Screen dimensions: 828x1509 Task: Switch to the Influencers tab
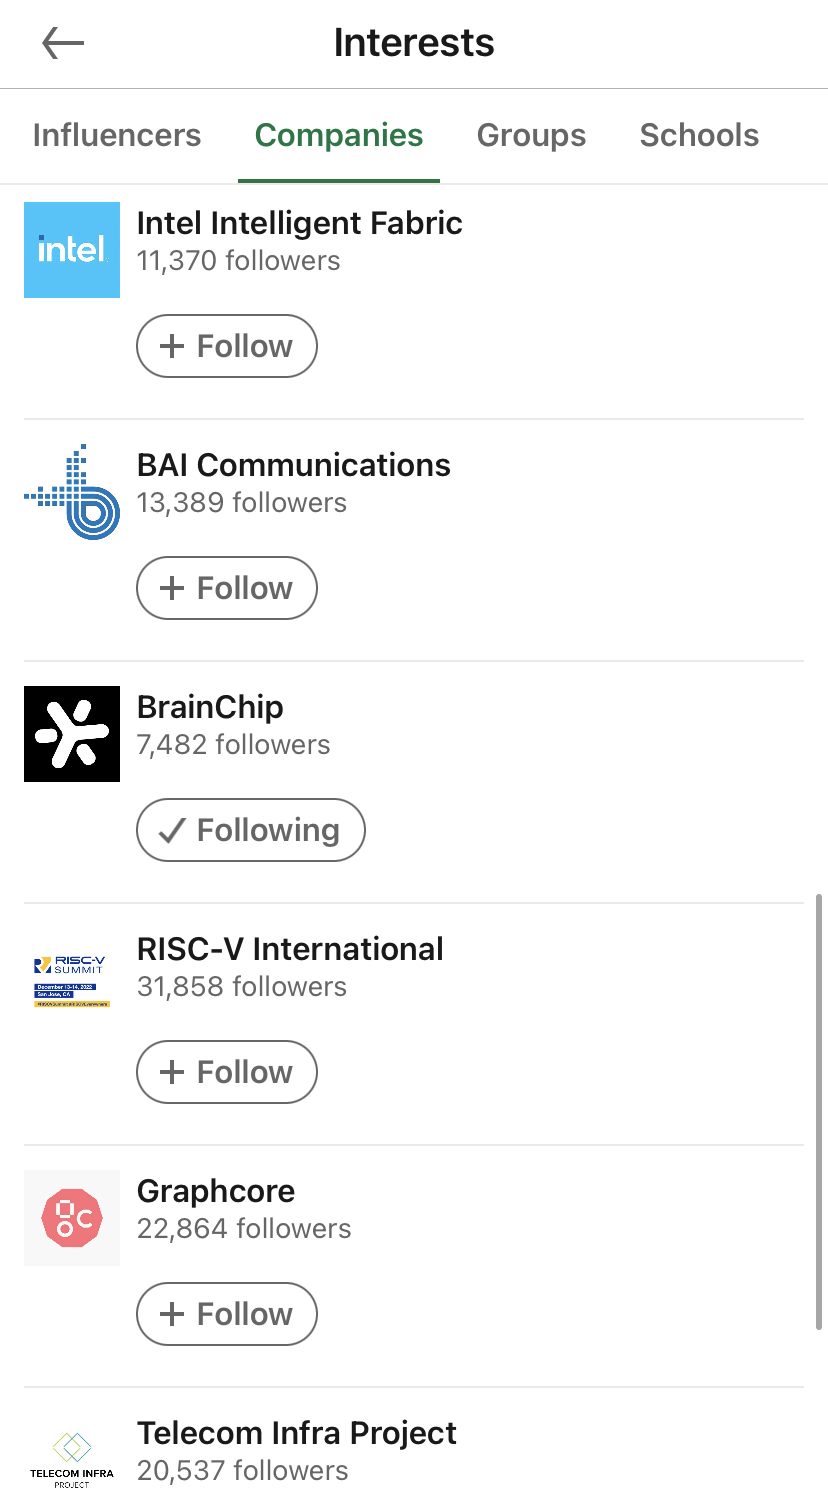(117, 135)
